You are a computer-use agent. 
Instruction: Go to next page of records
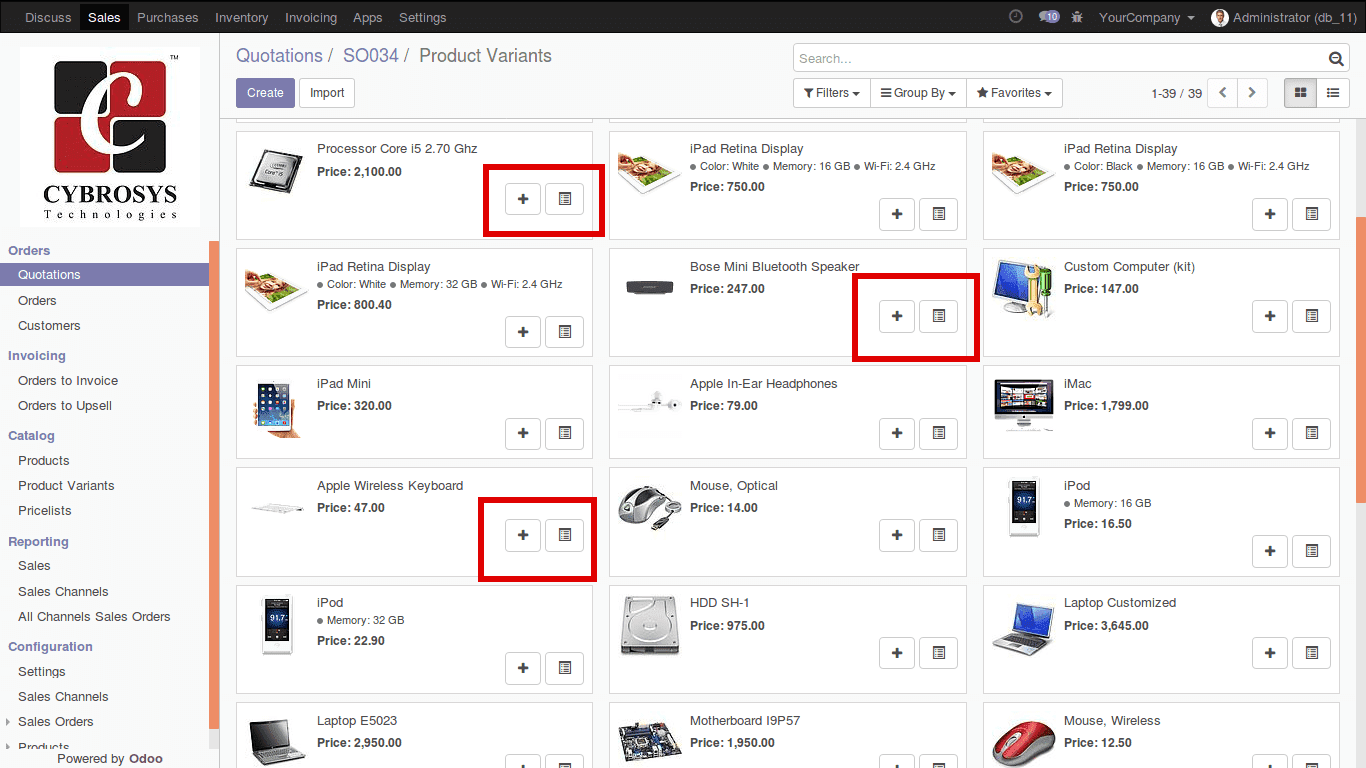1252,93
